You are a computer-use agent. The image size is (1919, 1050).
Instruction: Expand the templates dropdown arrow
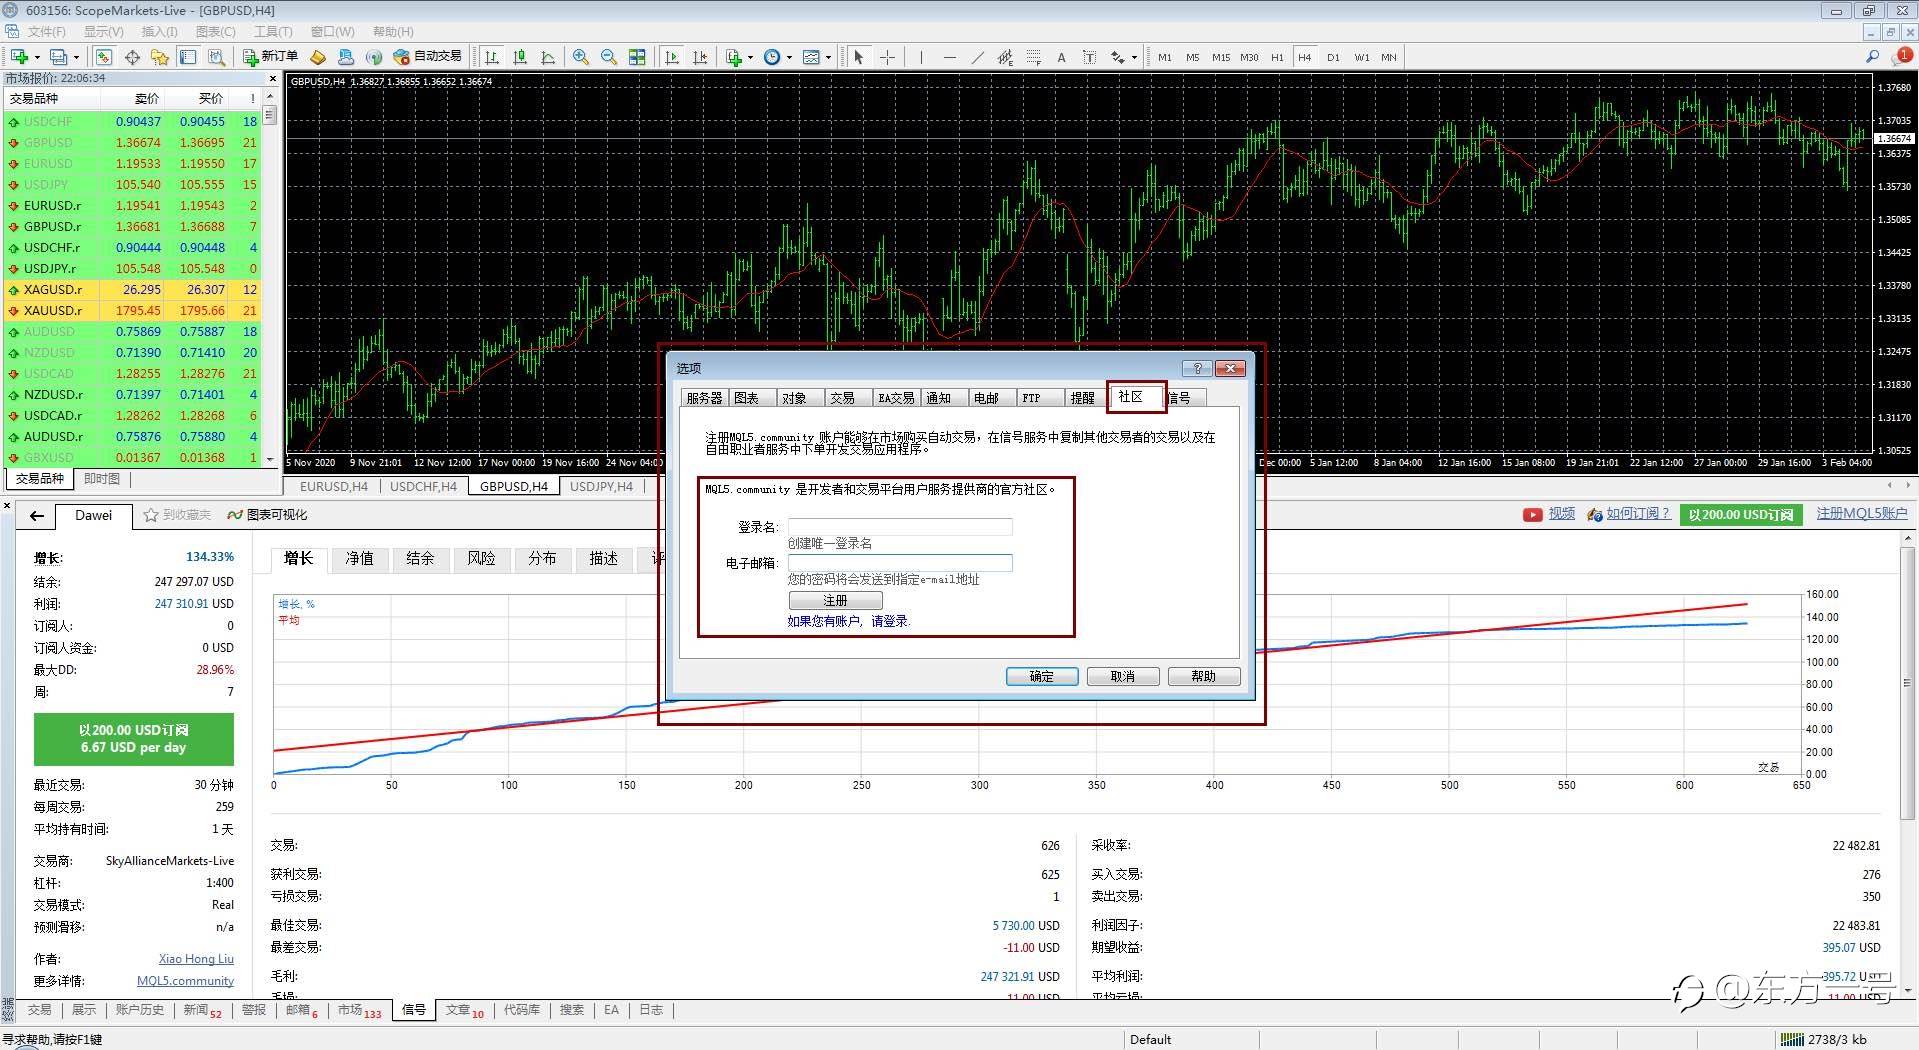coord(828,57)
